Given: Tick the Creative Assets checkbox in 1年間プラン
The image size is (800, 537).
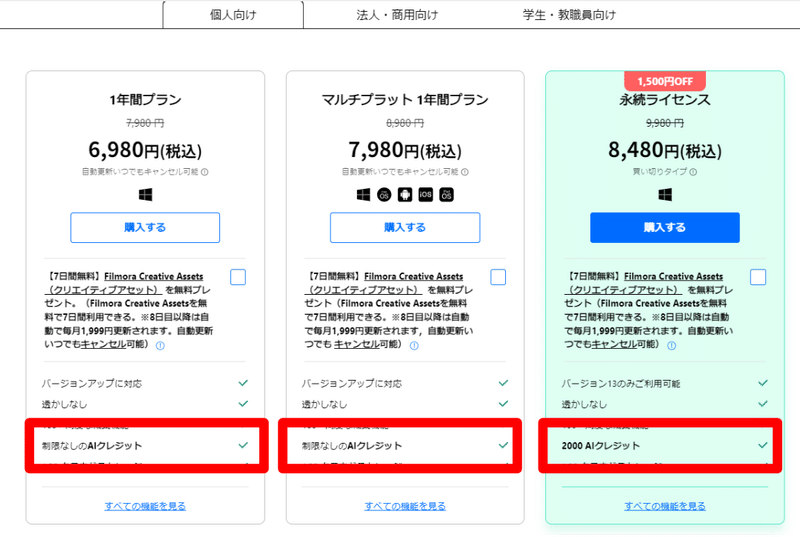Looking at the screenshot, I should pyautogui.click(x=238, y=277).
